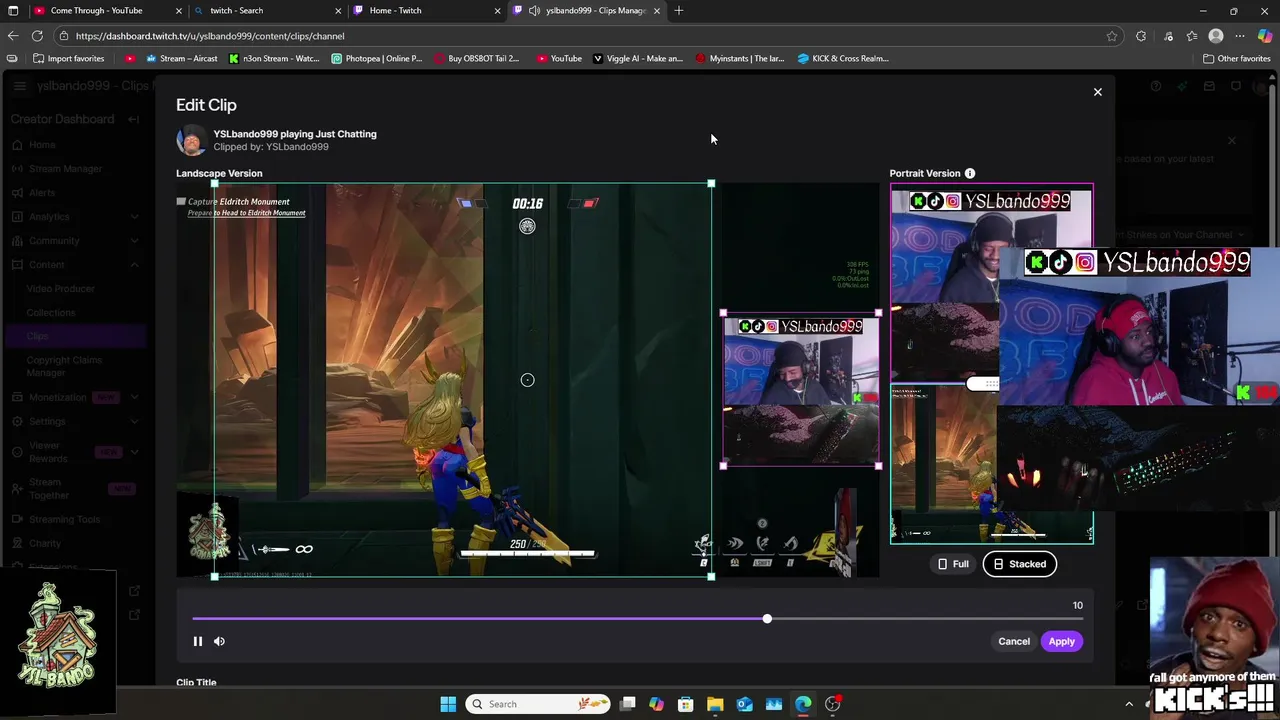Open the KICK & Cross Realm bookmark
Viewport: 1280px width, 720px height.
tap(843, 58)
